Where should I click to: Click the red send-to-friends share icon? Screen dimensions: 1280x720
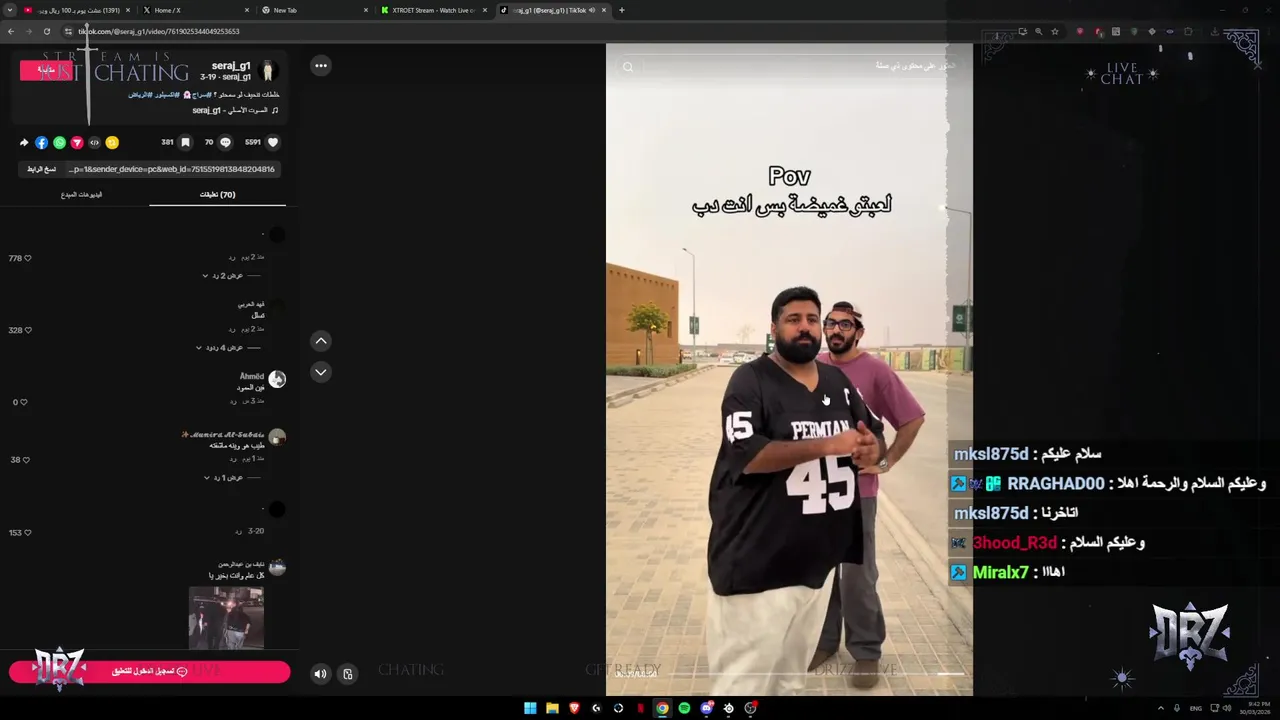pos(77,143)
